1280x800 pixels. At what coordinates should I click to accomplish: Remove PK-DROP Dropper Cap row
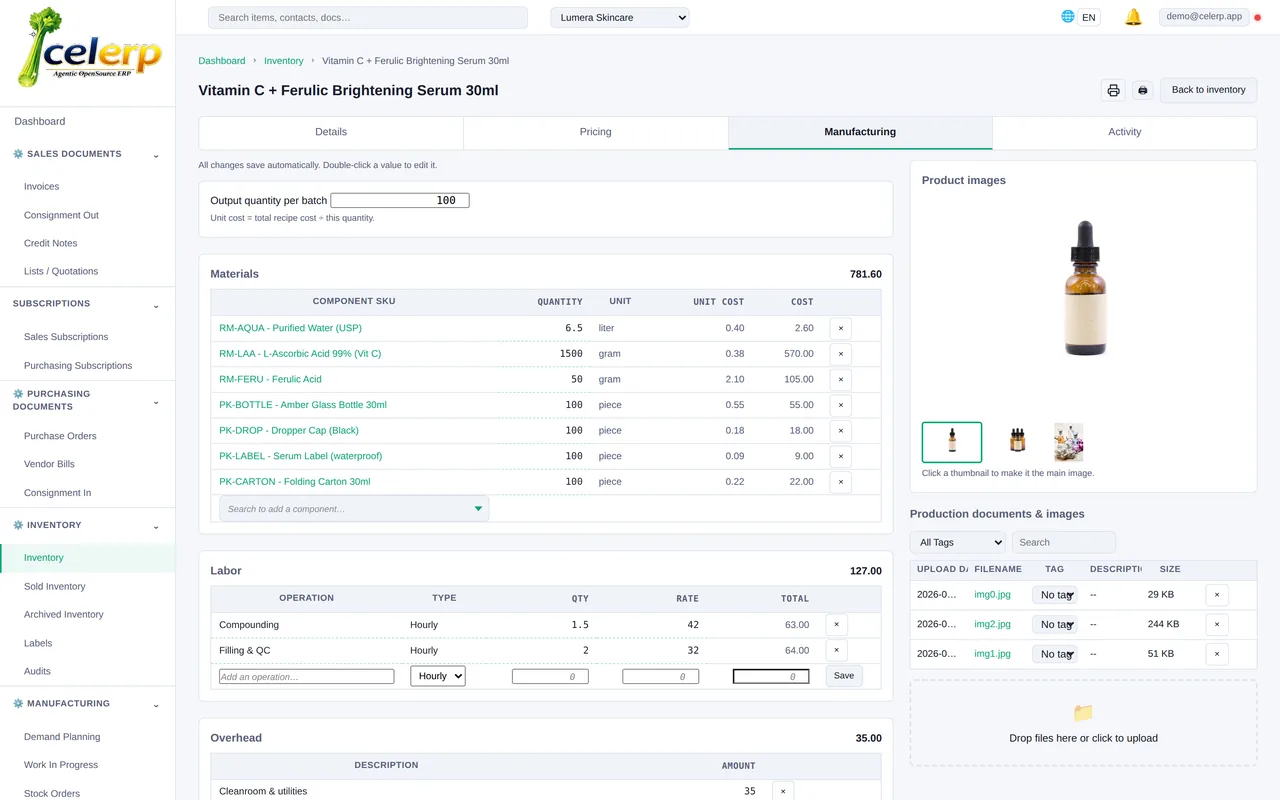click(841, 431)
